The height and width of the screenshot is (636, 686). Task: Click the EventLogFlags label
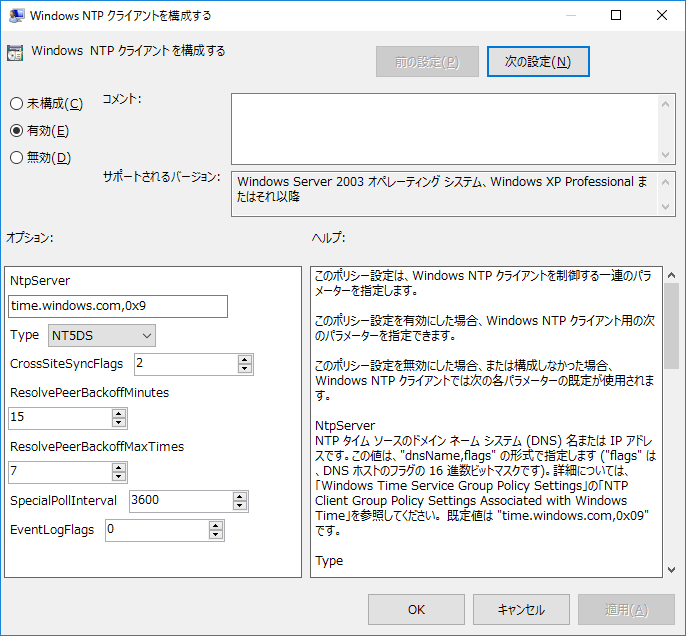pos(52,530)
